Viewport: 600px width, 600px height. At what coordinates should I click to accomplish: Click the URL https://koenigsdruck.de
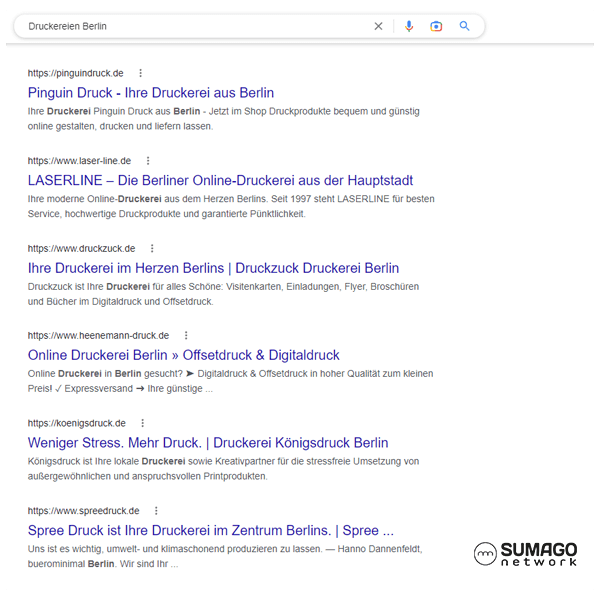tap(77, 423)
